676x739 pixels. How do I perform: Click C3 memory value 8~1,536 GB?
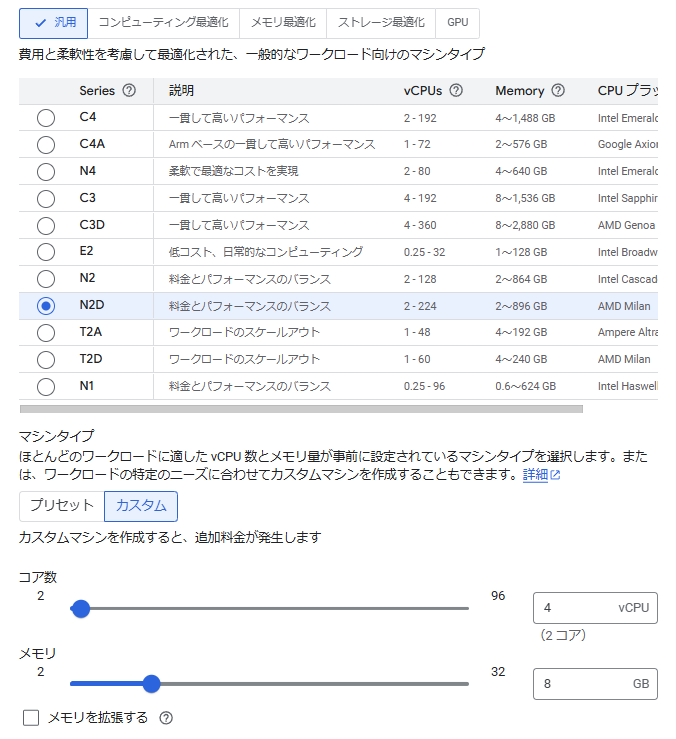525,198
